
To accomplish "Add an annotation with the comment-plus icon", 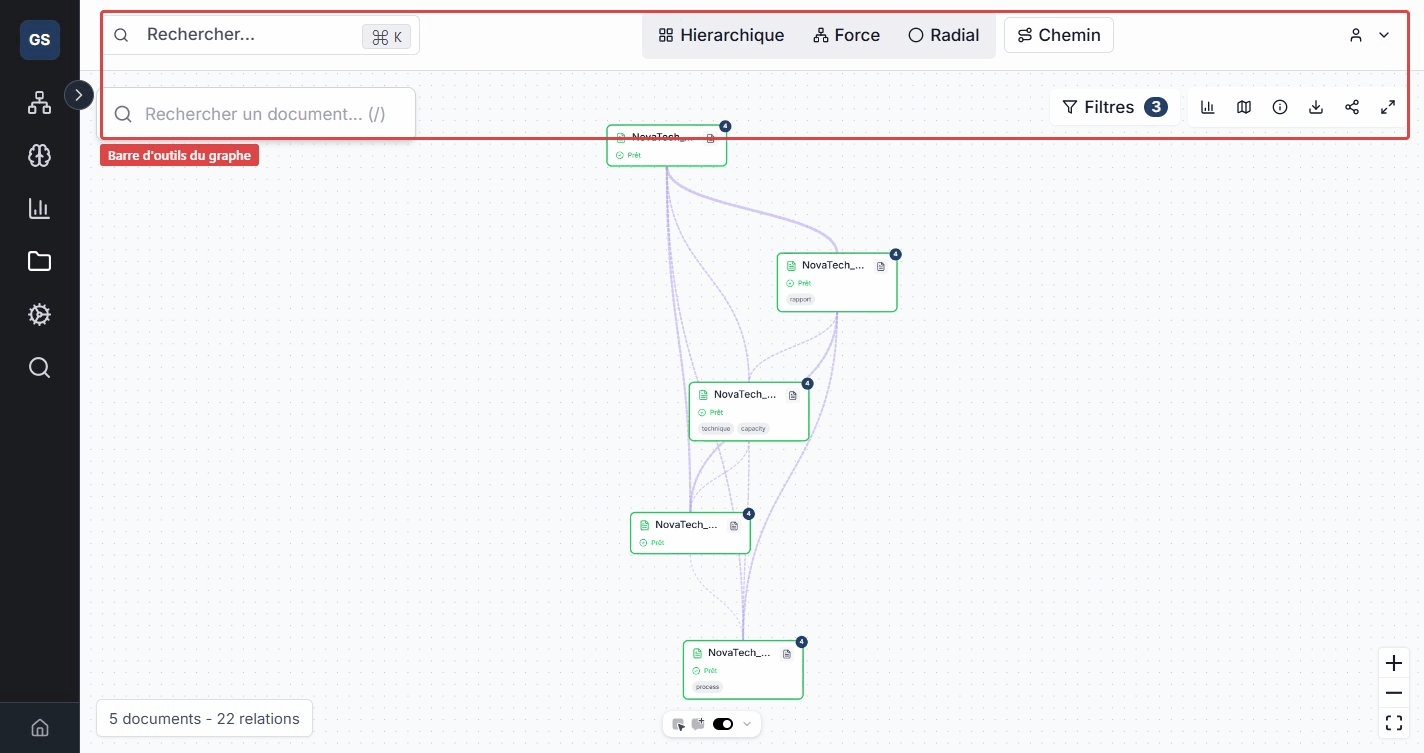I will [699, 724].
